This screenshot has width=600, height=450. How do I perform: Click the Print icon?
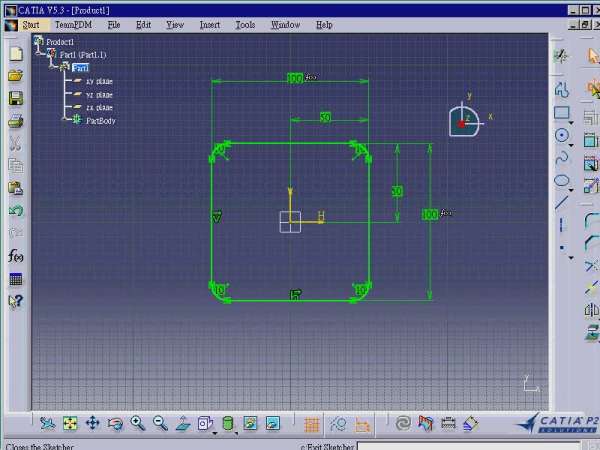click(16, 121)
